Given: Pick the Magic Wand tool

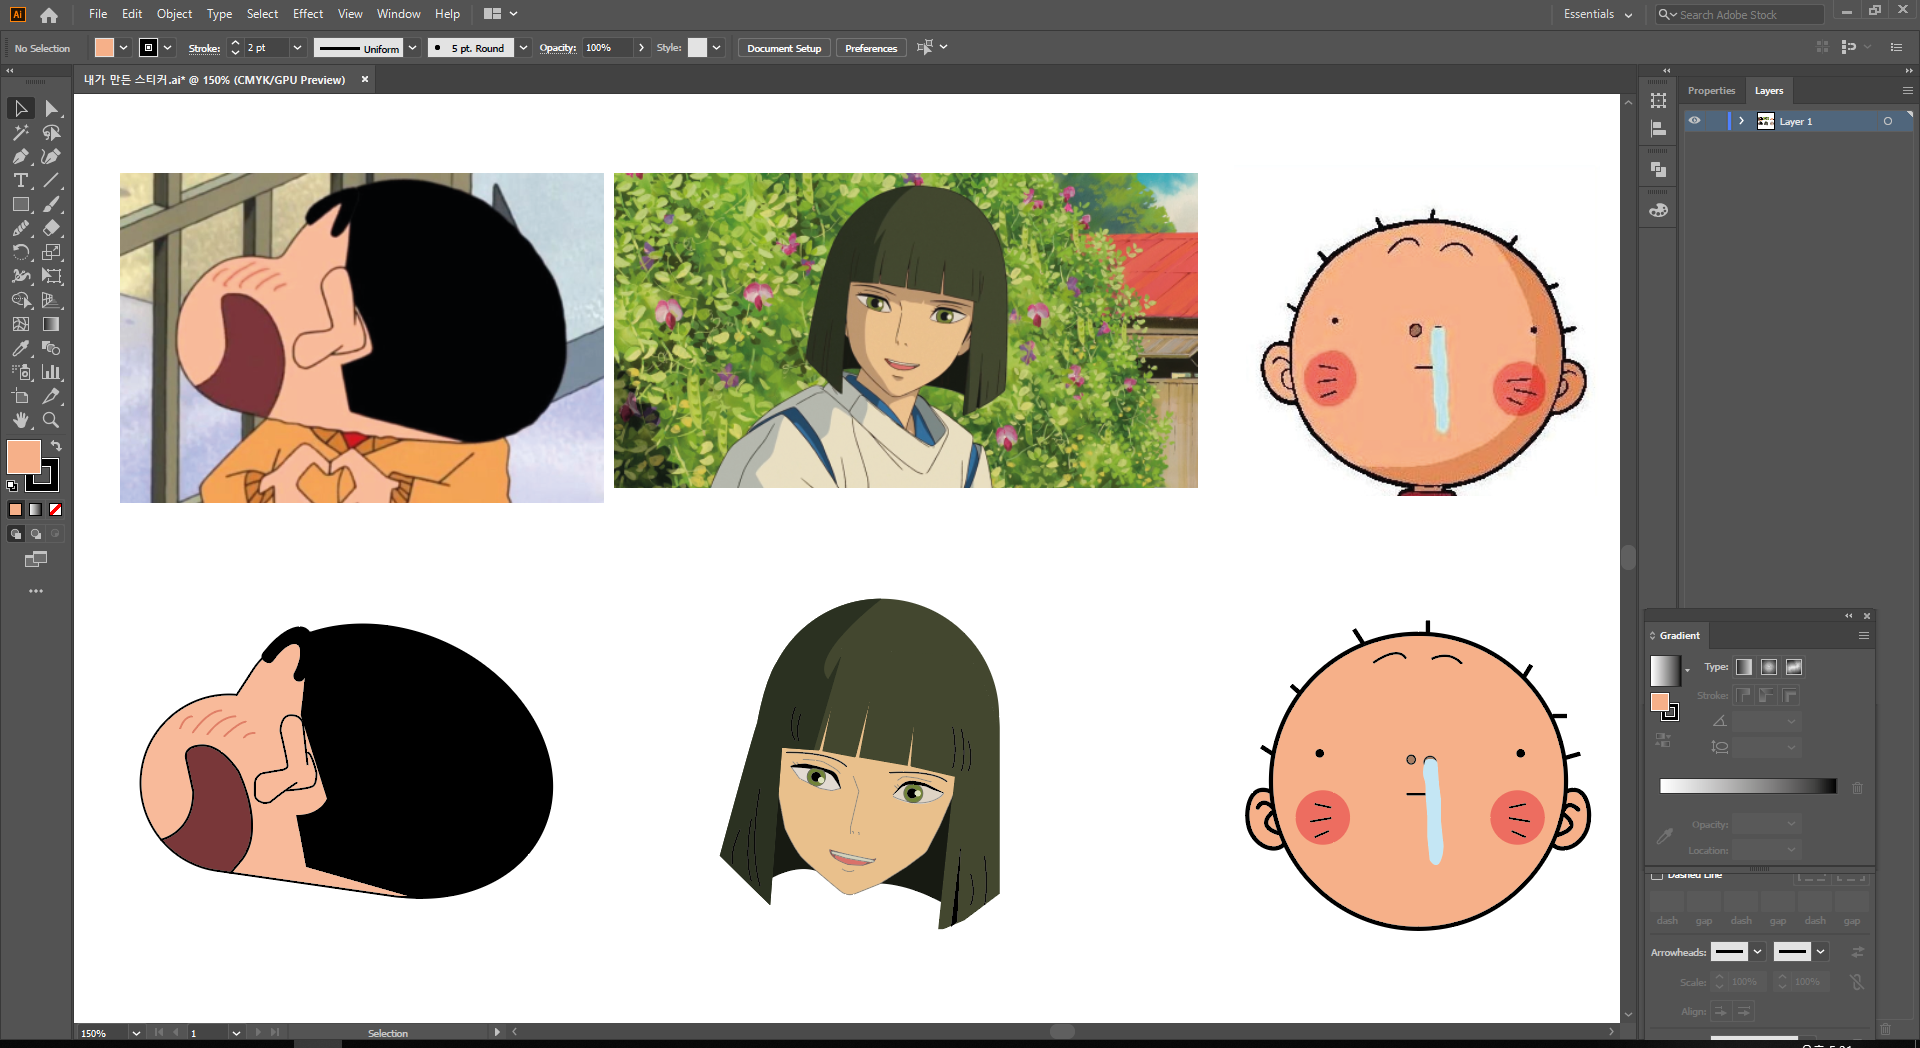Looking at the screenshot, I should [x=20, y=132].
